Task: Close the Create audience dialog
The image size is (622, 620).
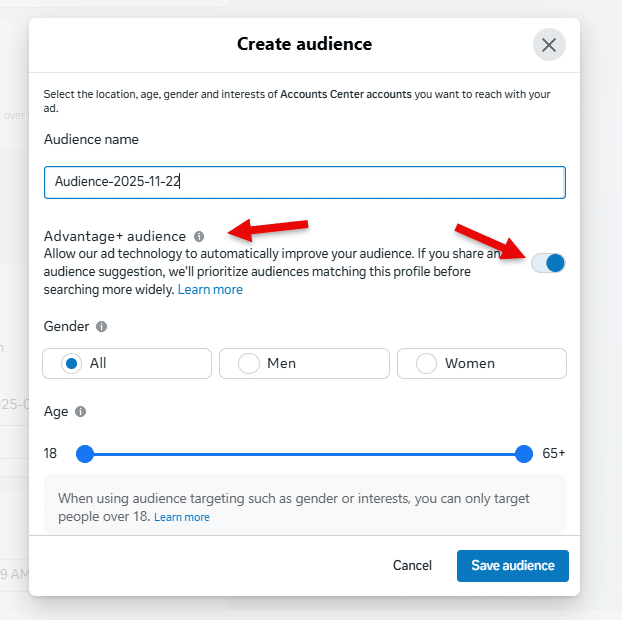Action: coord(548,45)
